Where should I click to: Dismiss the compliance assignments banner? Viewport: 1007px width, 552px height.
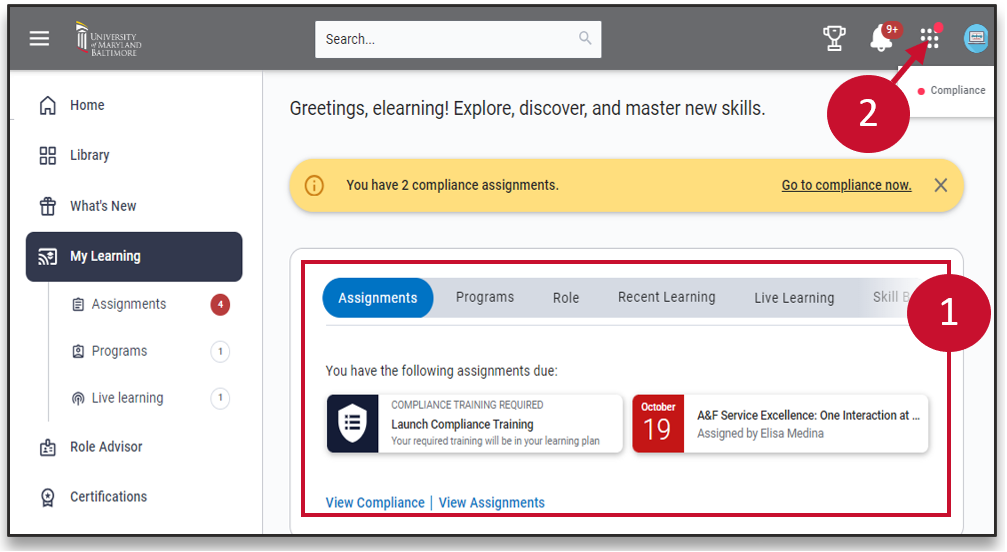tap(940, 185)
